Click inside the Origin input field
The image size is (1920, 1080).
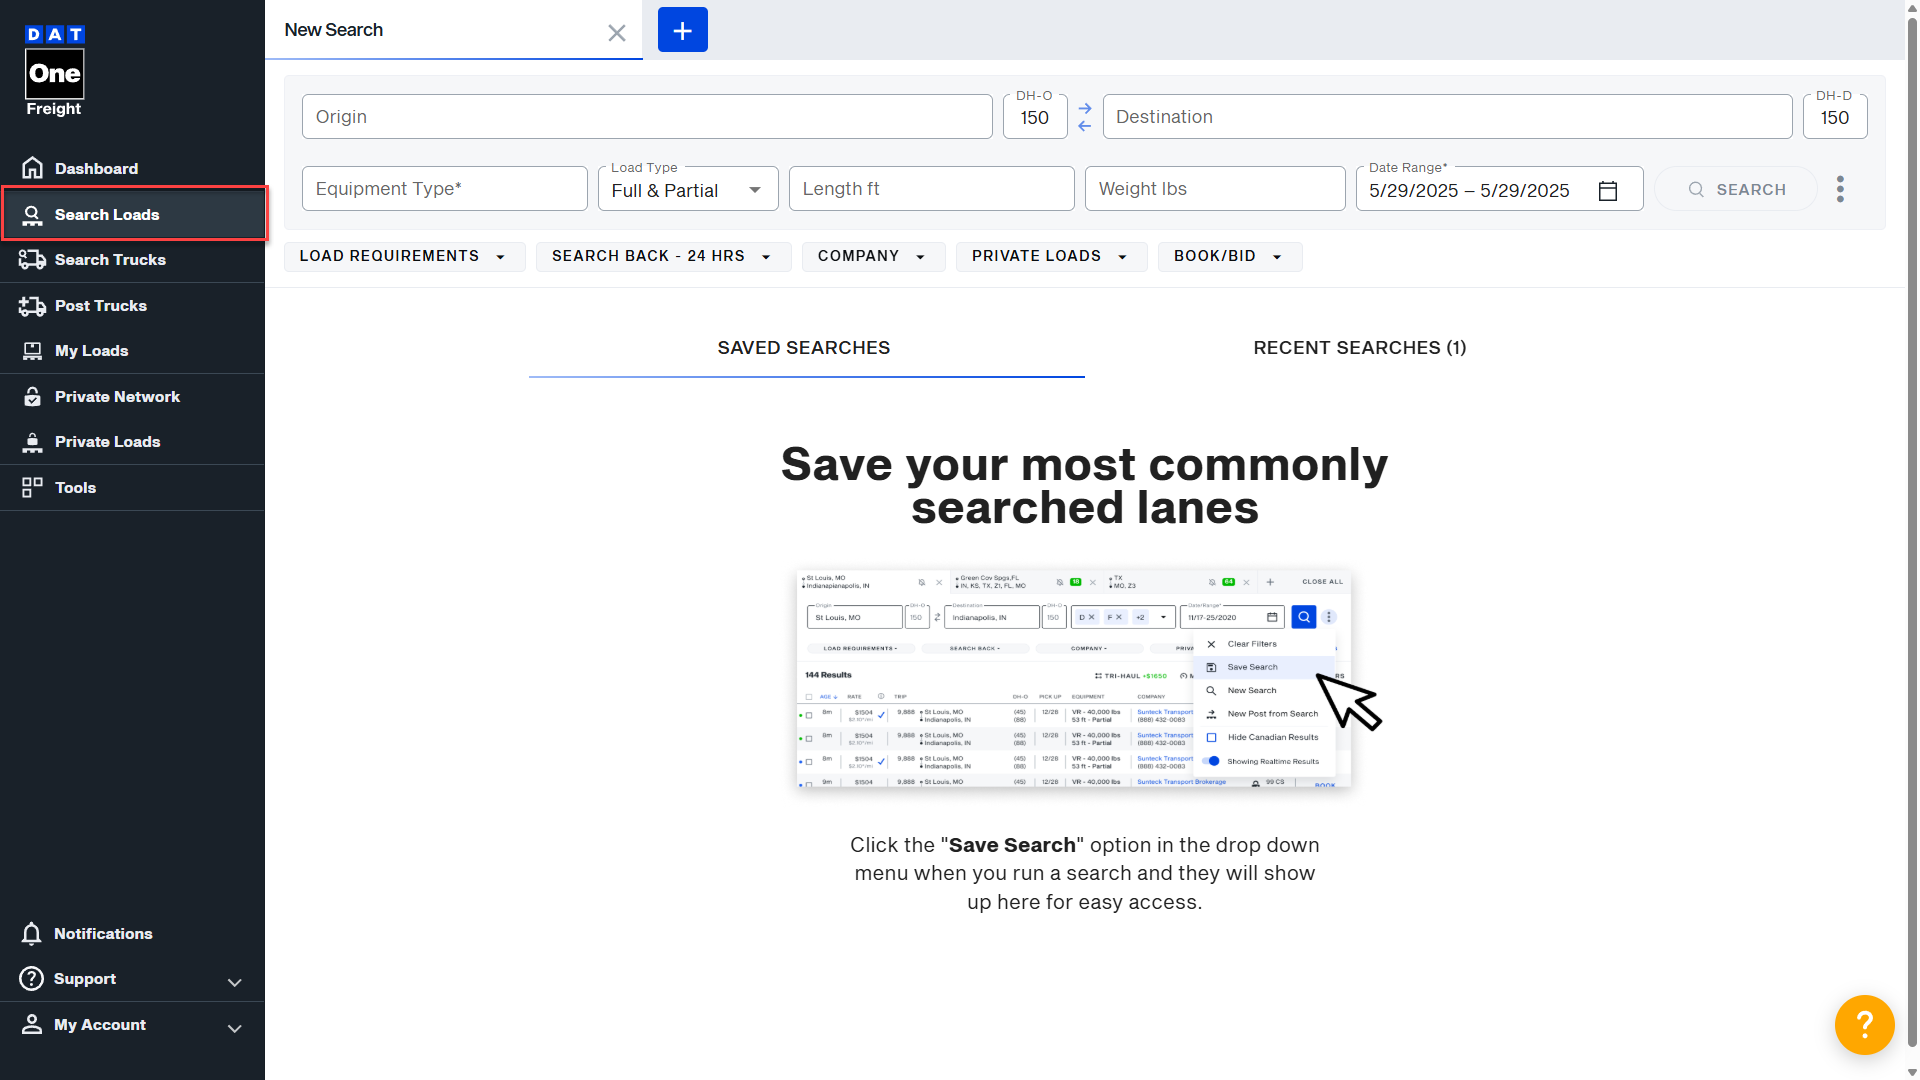click(646, 116)
